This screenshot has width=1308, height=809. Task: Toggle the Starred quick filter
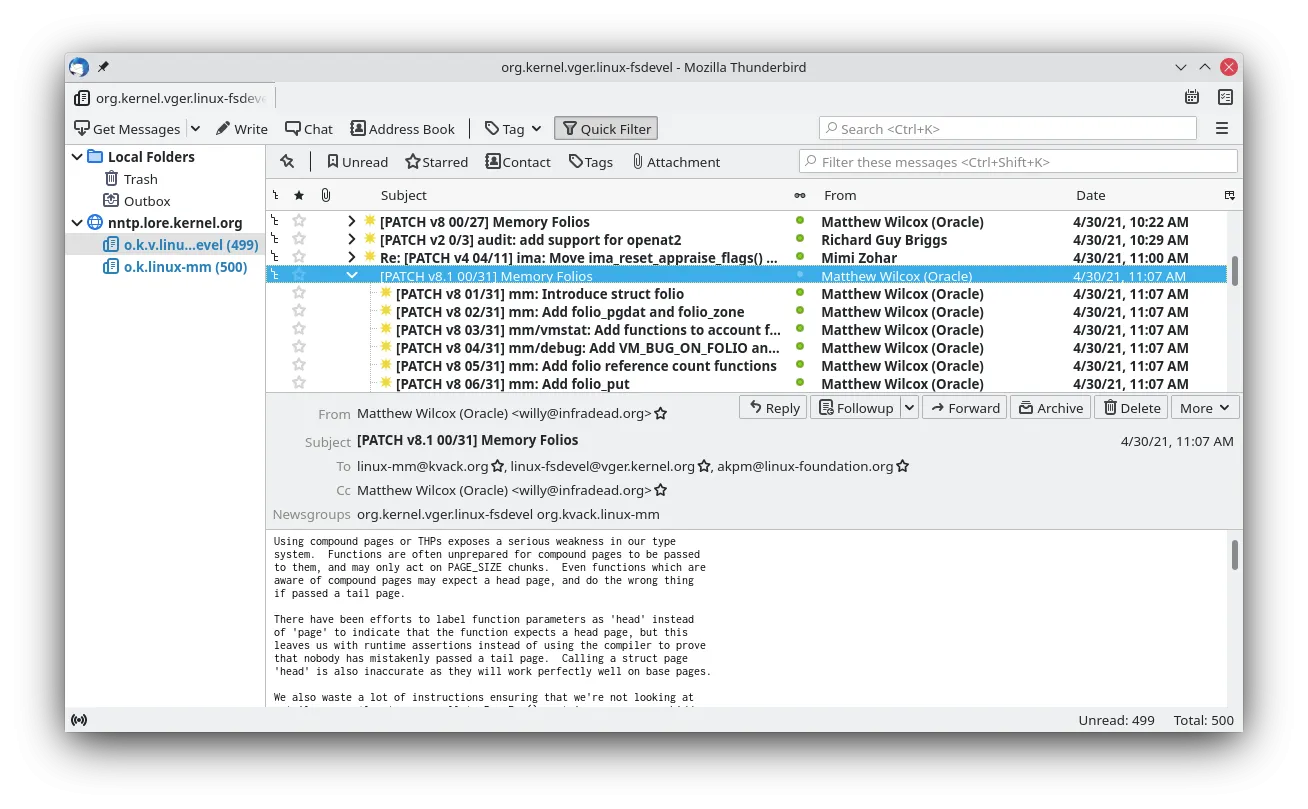click(x=436, y=161)
